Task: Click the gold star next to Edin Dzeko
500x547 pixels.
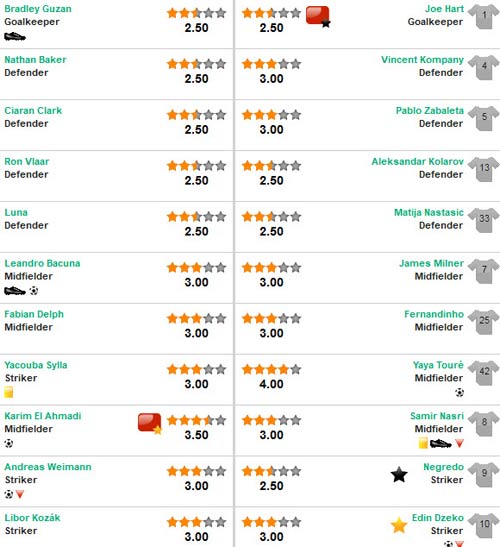Action: [399, 526]
